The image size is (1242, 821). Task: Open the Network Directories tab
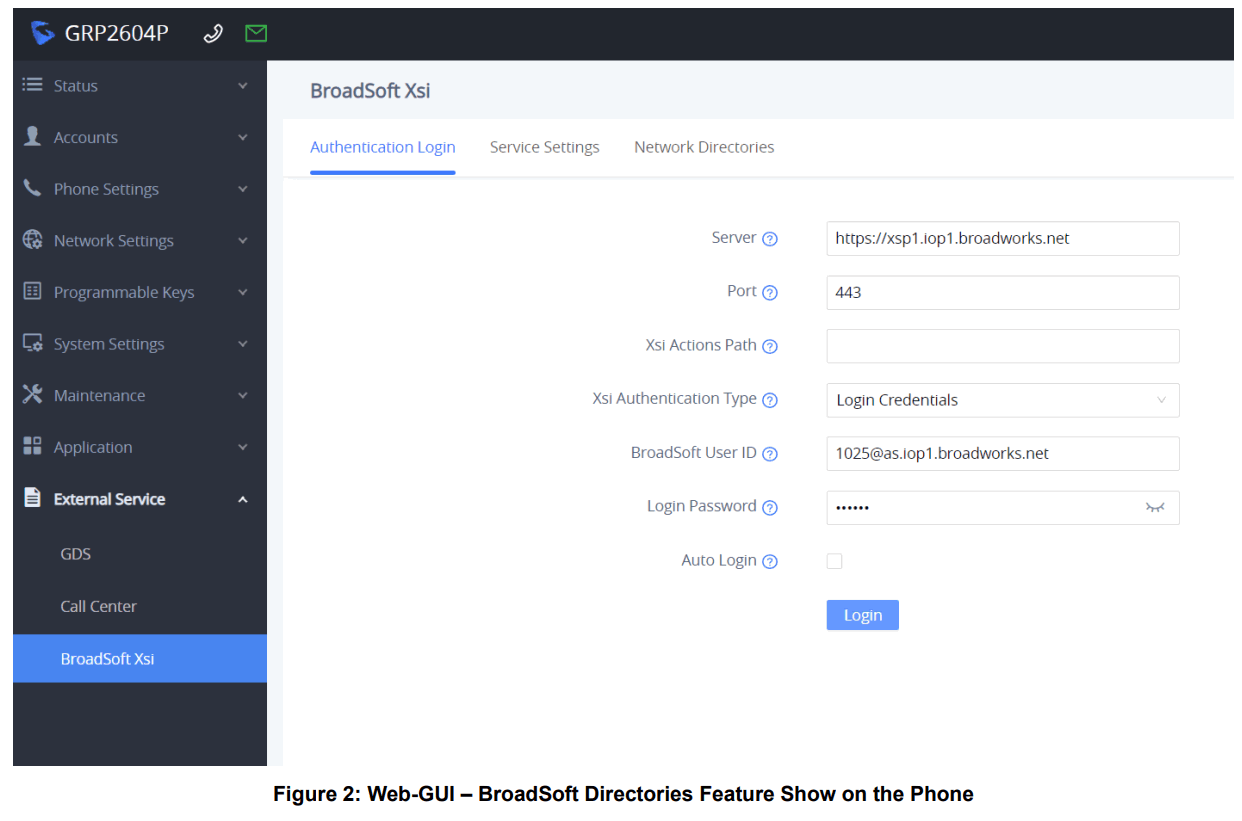click(704, 147)
